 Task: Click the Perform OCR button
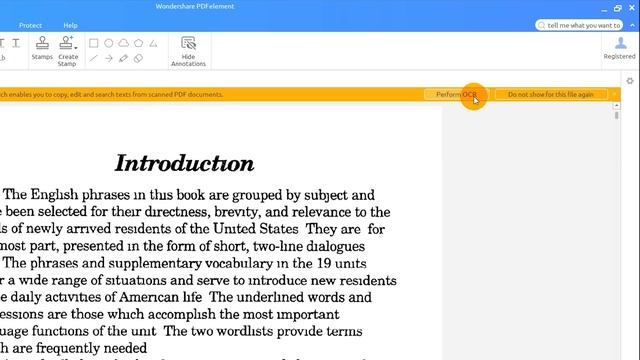pyautogui.click(x=456, y=94)
